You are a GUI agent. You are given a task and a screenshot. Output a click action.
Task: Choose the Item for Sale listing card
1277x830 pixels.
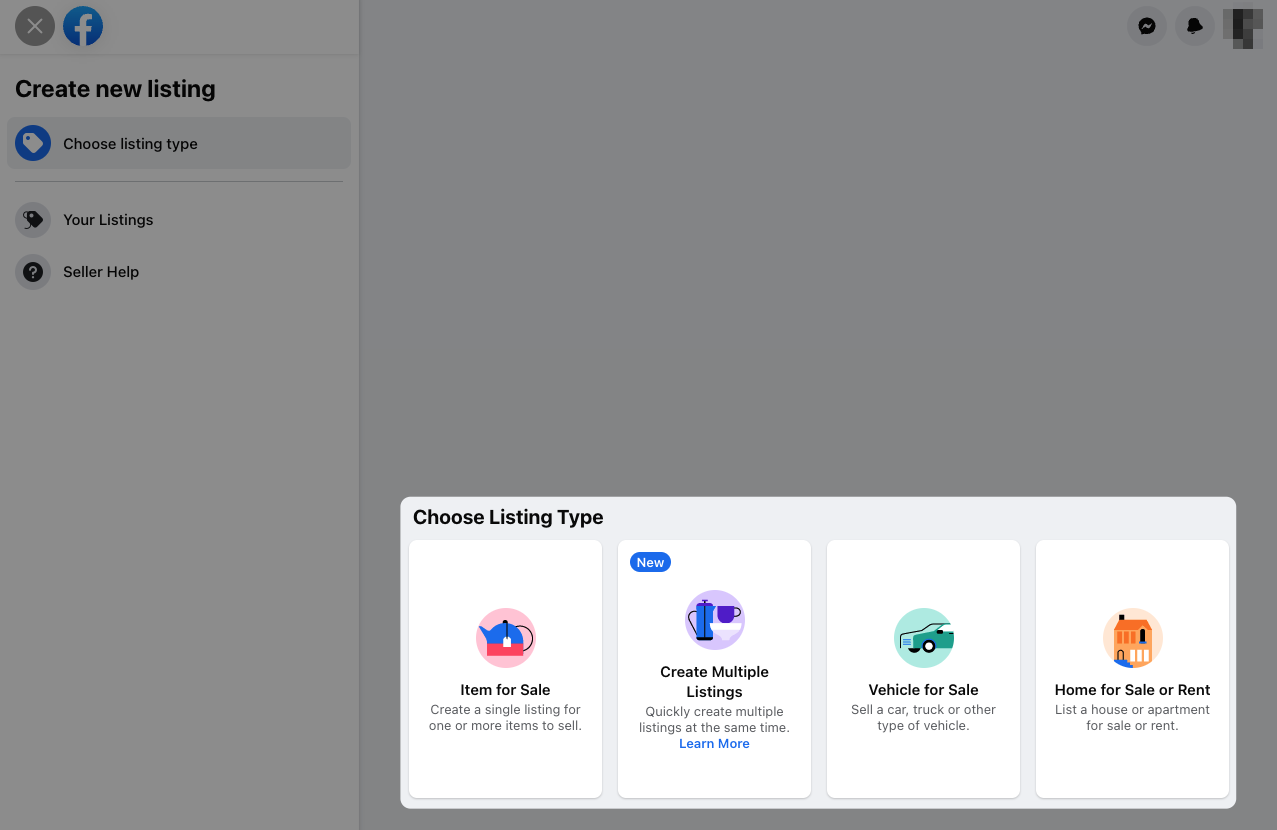click(505, 668)
